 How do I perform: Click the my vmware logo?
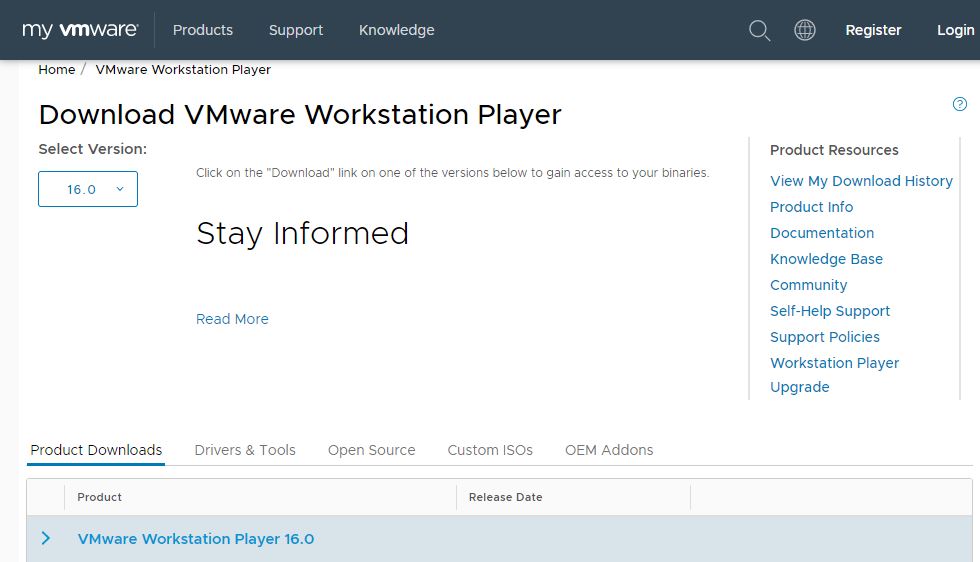click(x=80, y=30)
